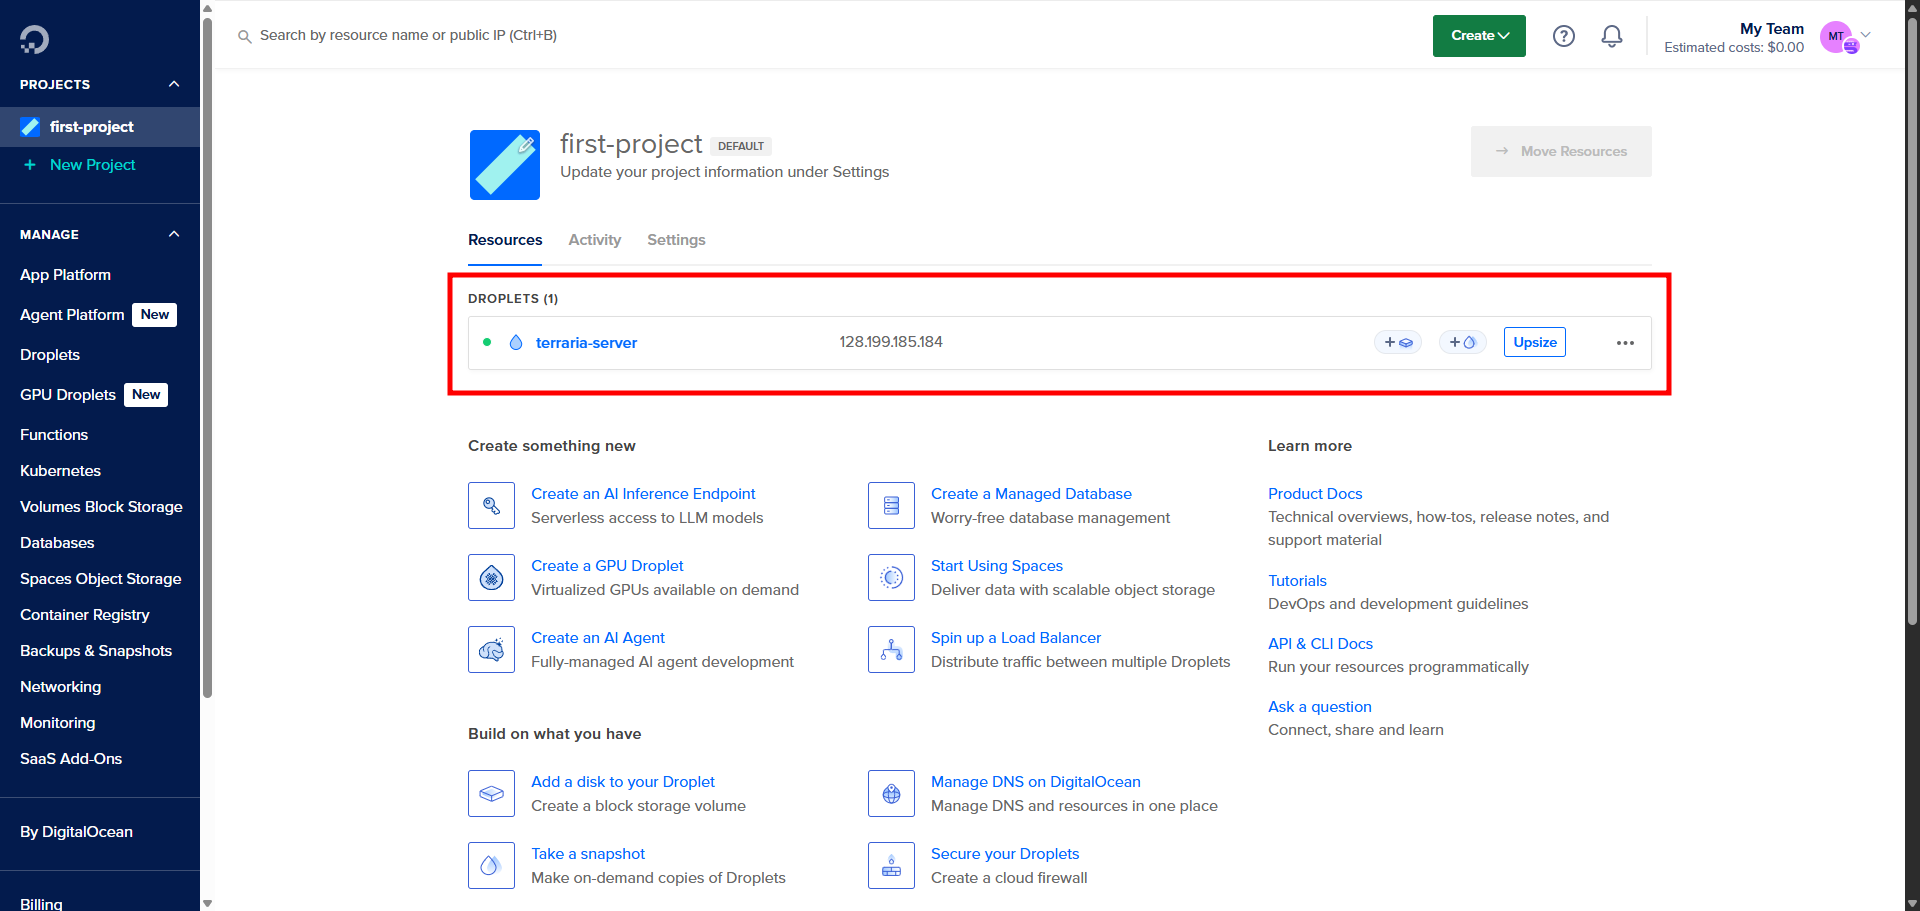Click the Upsize button for terraria-server

coord(1534,342)
